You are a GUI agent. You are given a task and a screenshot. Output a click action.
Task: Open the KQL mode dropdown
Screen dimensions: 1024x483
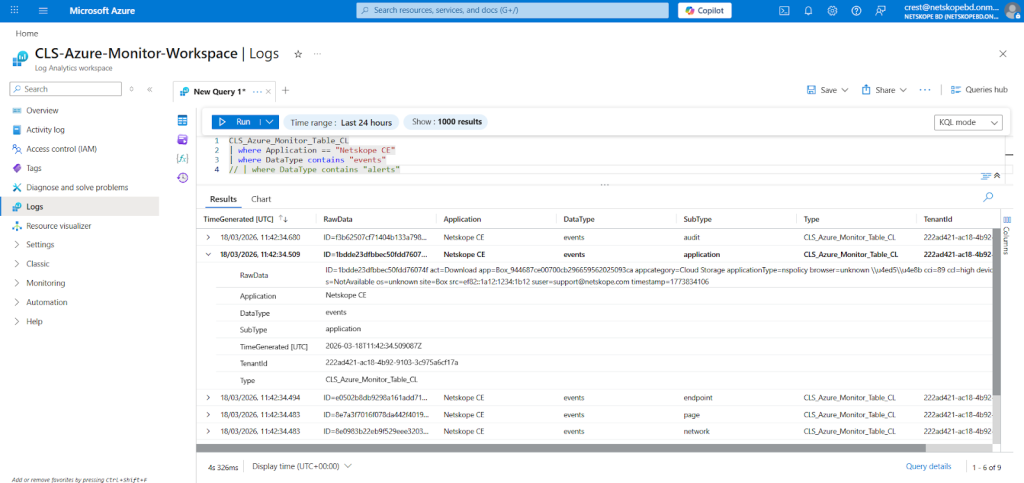coord(968,122)
